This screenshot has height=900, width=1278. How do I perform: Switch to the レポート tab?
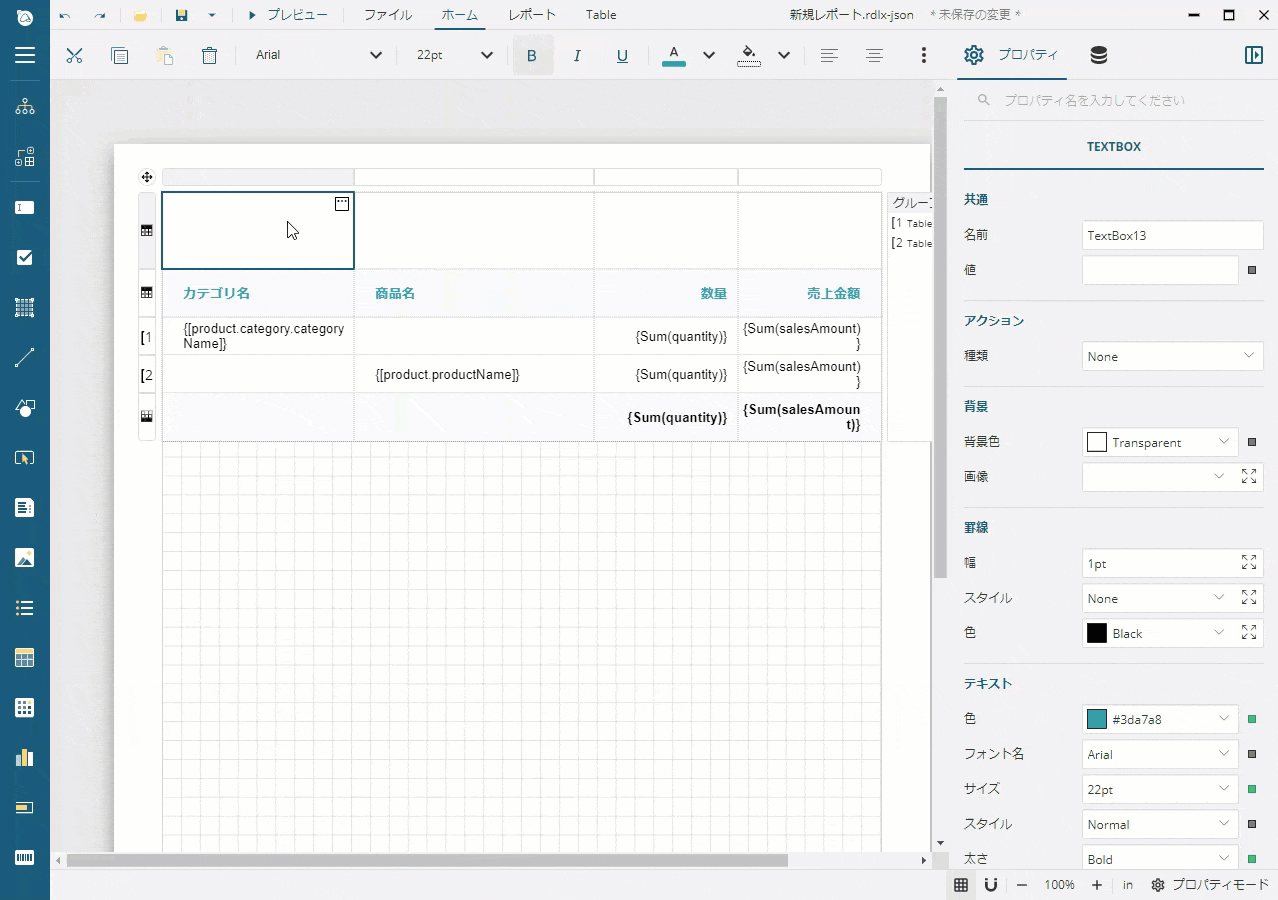click(531, 14)
